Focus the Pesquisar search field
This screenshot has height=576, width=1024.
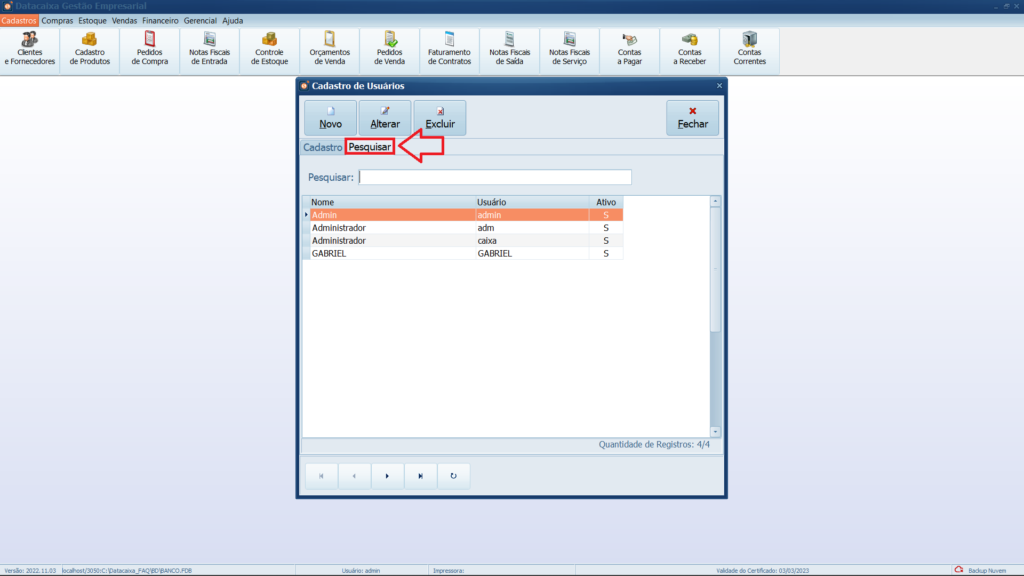pyautogui.click(x=495, y=177)
